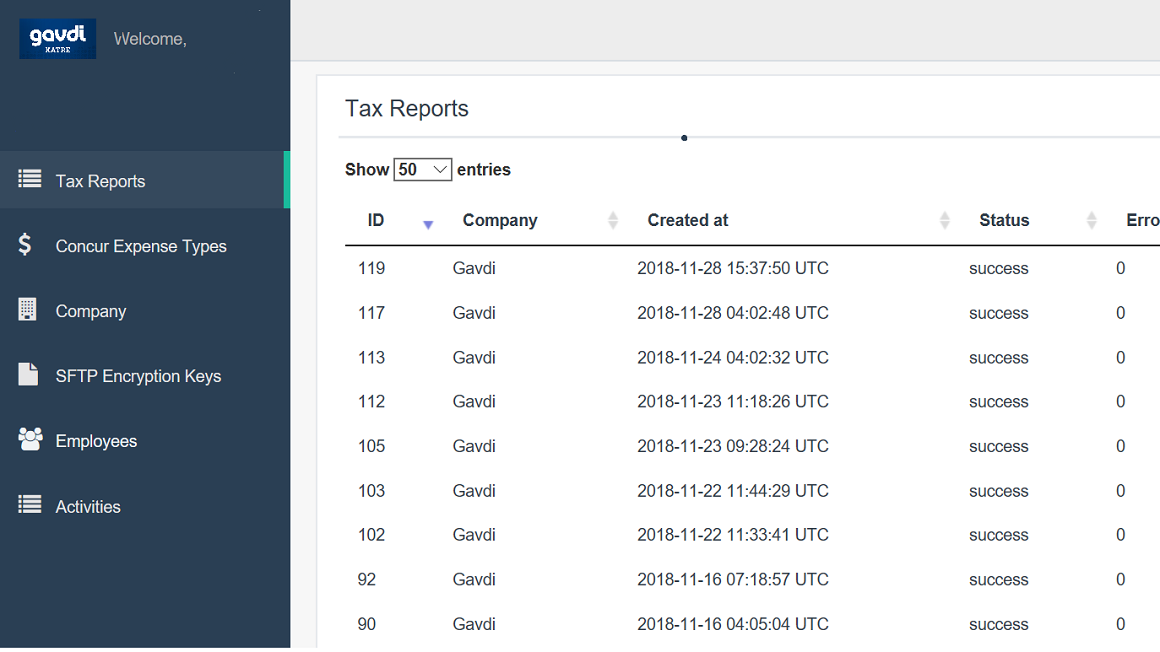
Task: Click the Gavdi entry in row 119
Action: click(x=473, y=268)
